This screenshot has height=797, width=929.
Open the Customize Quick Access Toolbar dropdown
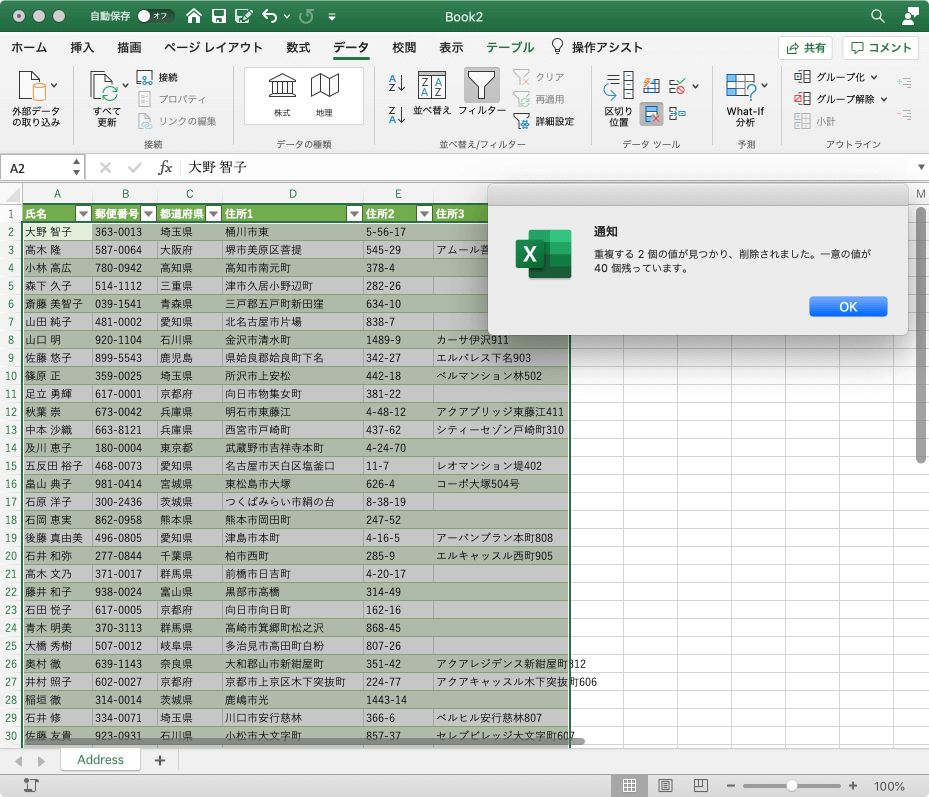click(332, 17)
